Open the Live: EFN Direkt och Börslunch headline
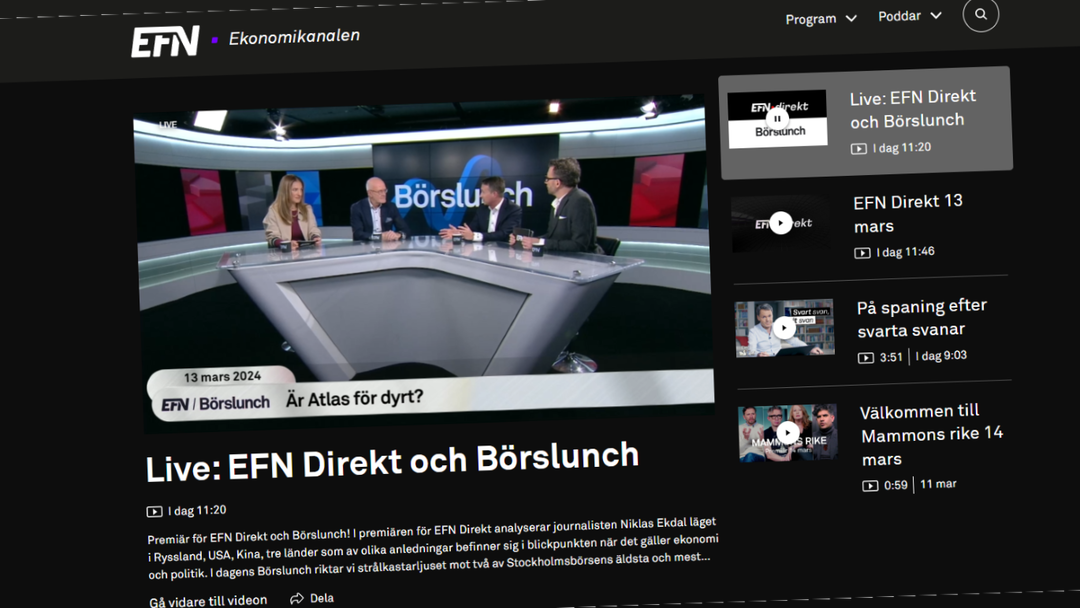Viewport: 1080px width, 608px height. tap(393, 461)
